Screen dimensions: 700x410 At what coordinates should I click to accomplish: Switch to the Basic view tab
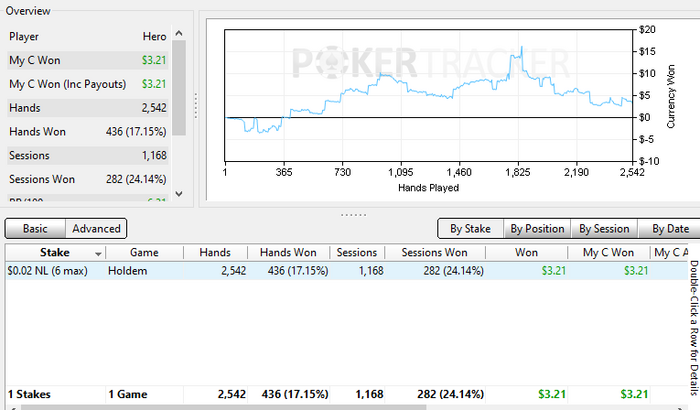[35, 229]
